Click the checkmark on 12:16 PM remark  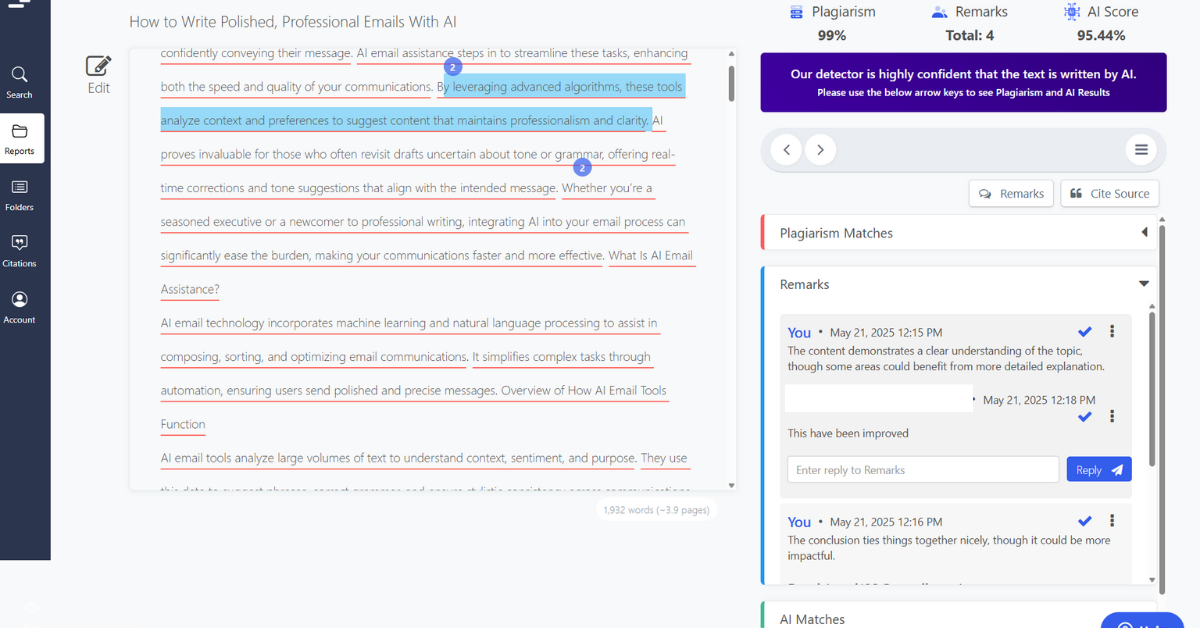click(x=1085, y=521)
